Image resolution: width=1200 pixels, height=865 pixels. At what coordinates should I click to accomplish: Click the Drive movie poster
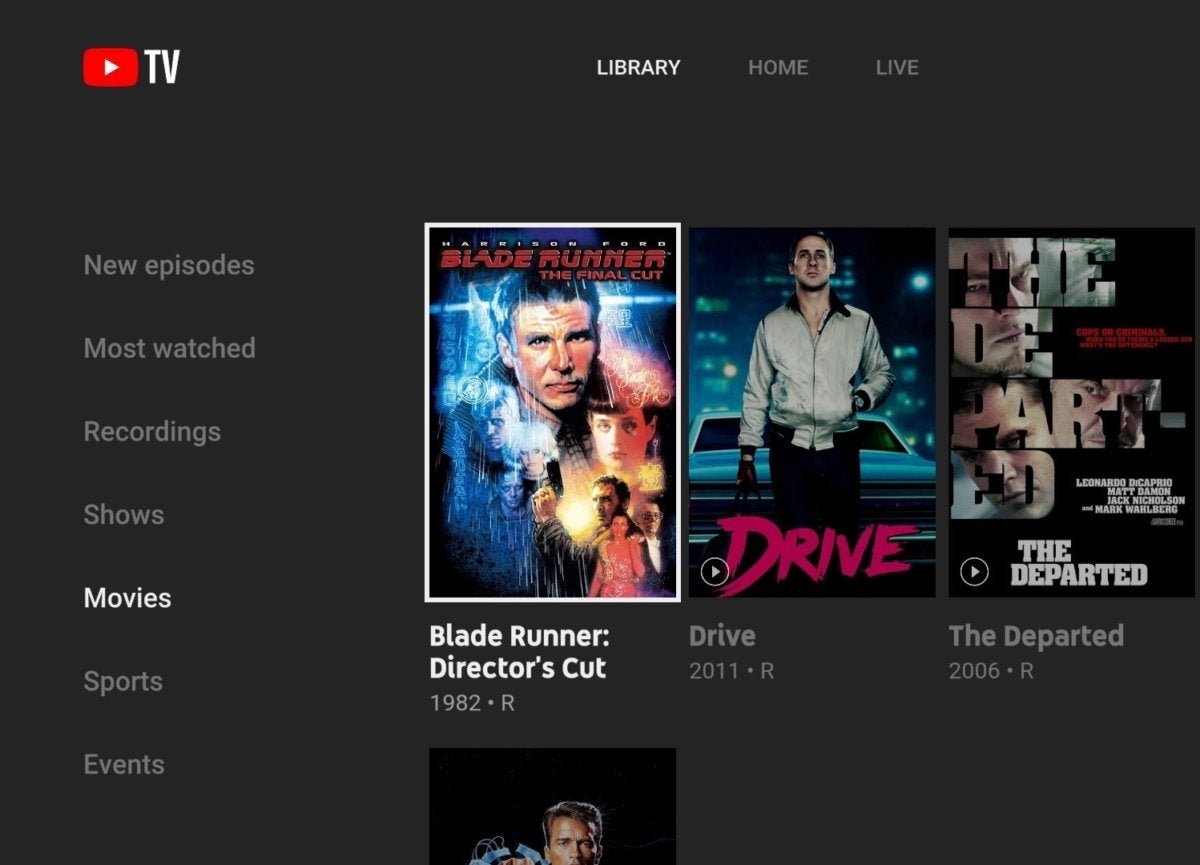811,411
